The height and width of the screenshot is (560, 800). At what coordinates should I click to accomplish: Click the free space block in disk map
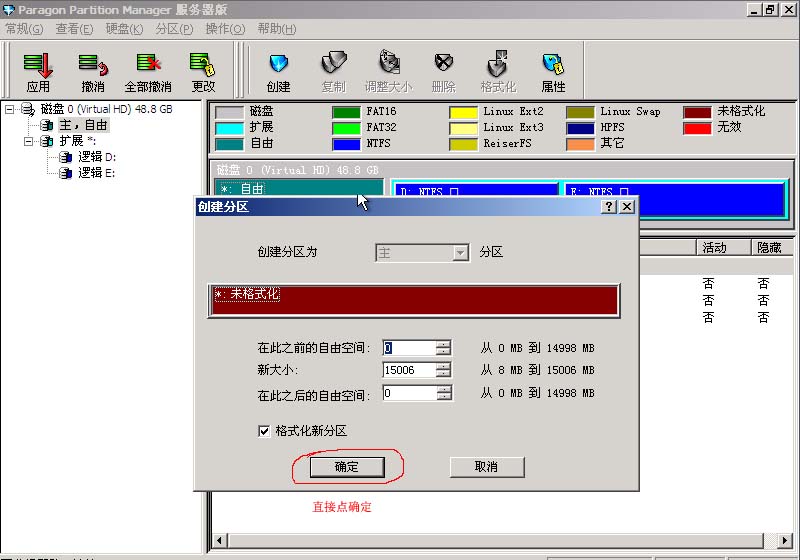tap(299, 187)
